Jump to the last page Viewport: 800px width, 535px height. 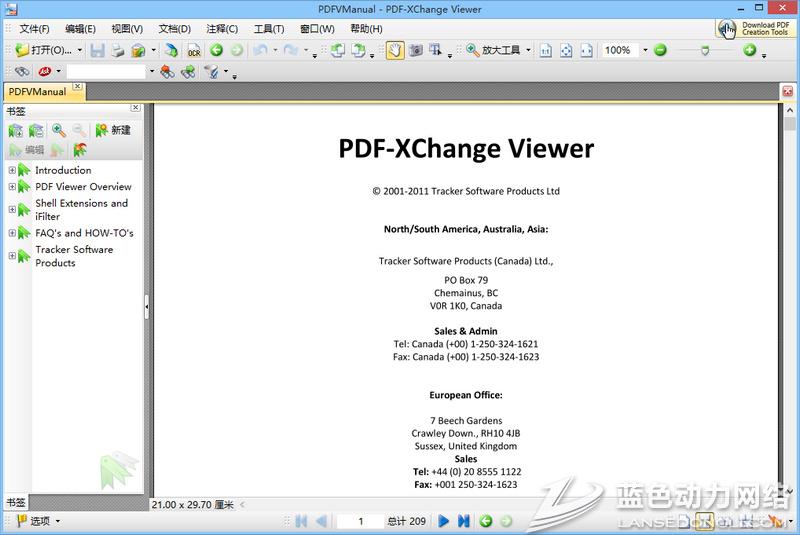click(x=463, y=521)
